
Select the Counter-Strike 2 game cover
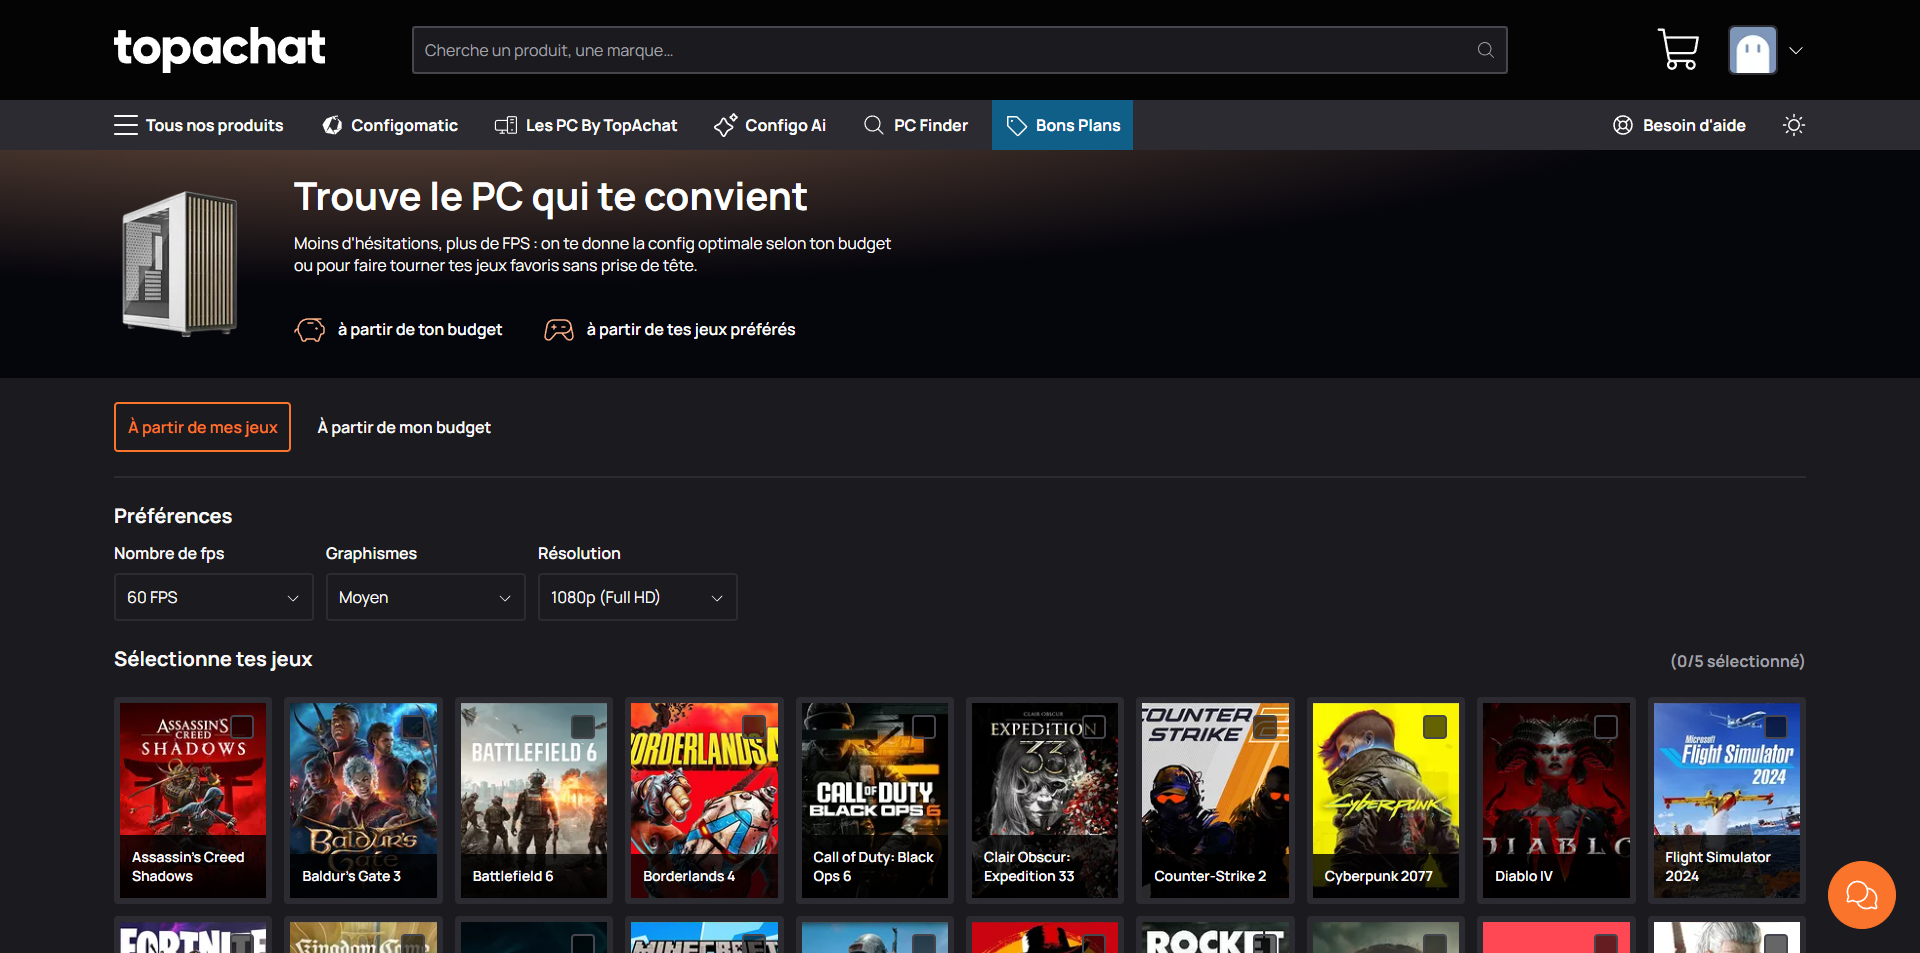(x=1215, y=799)
